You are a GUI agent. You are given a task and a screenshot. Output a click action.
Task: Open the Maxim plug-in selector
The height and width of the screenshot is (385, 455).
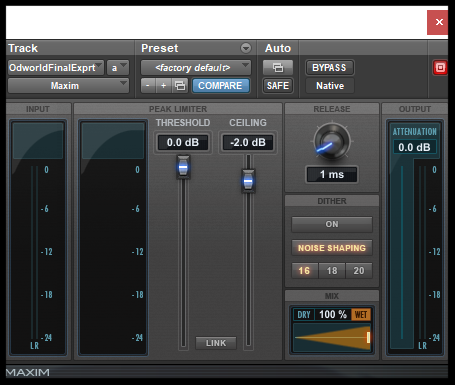[68, 86]
